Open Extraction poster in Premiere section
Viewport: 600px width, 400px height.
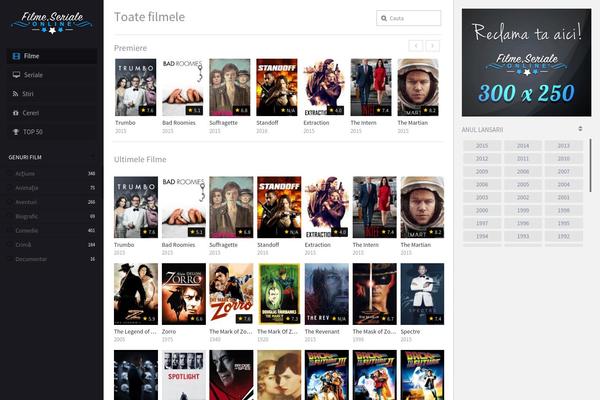[324, 87]
